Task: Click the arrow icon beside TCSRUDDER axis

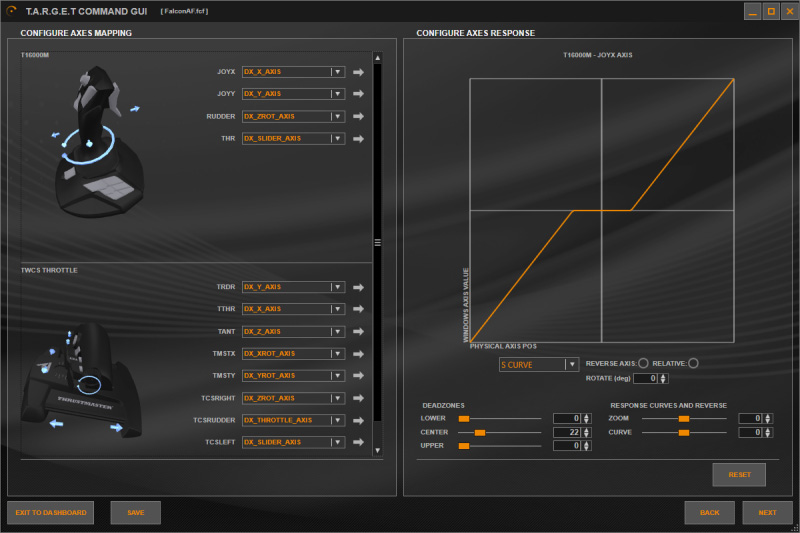Action: 358,420
